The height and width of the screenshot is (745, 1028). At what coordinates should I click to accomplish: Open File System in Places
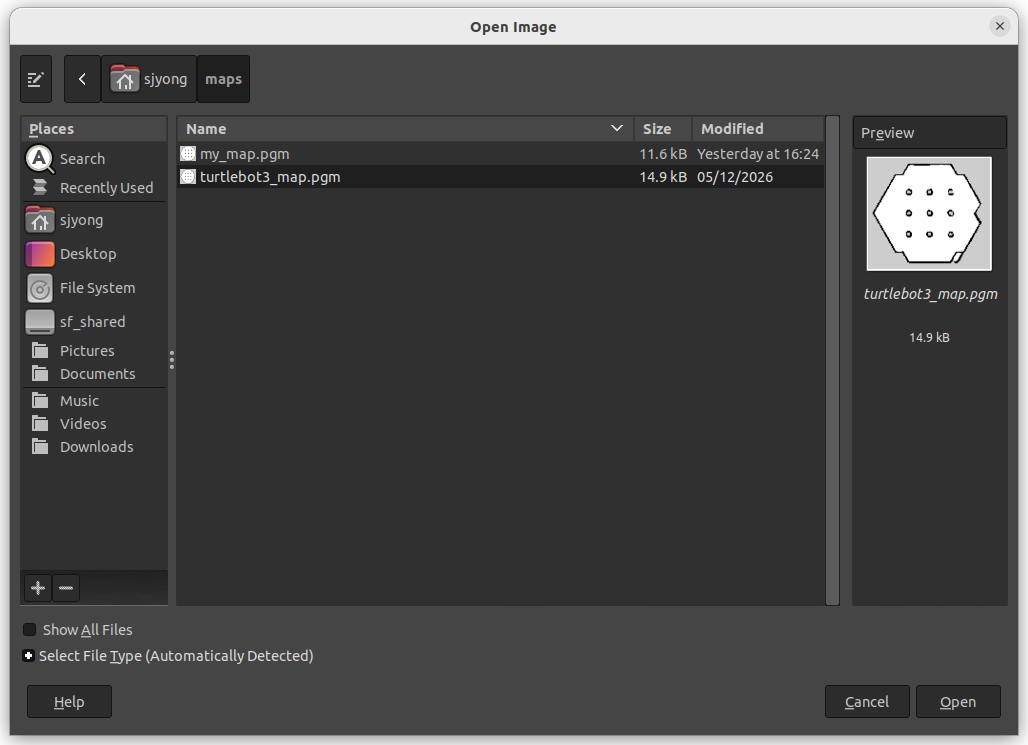94,288
